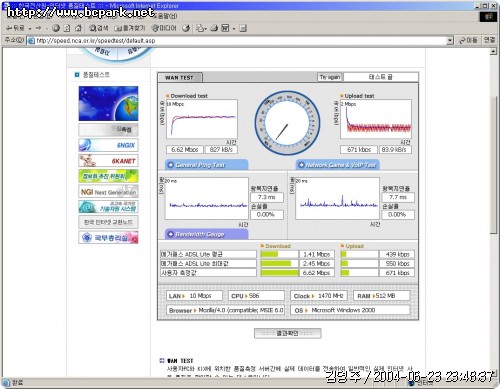Expand the Mail button dropdown arrow

[x=206, y=29]
